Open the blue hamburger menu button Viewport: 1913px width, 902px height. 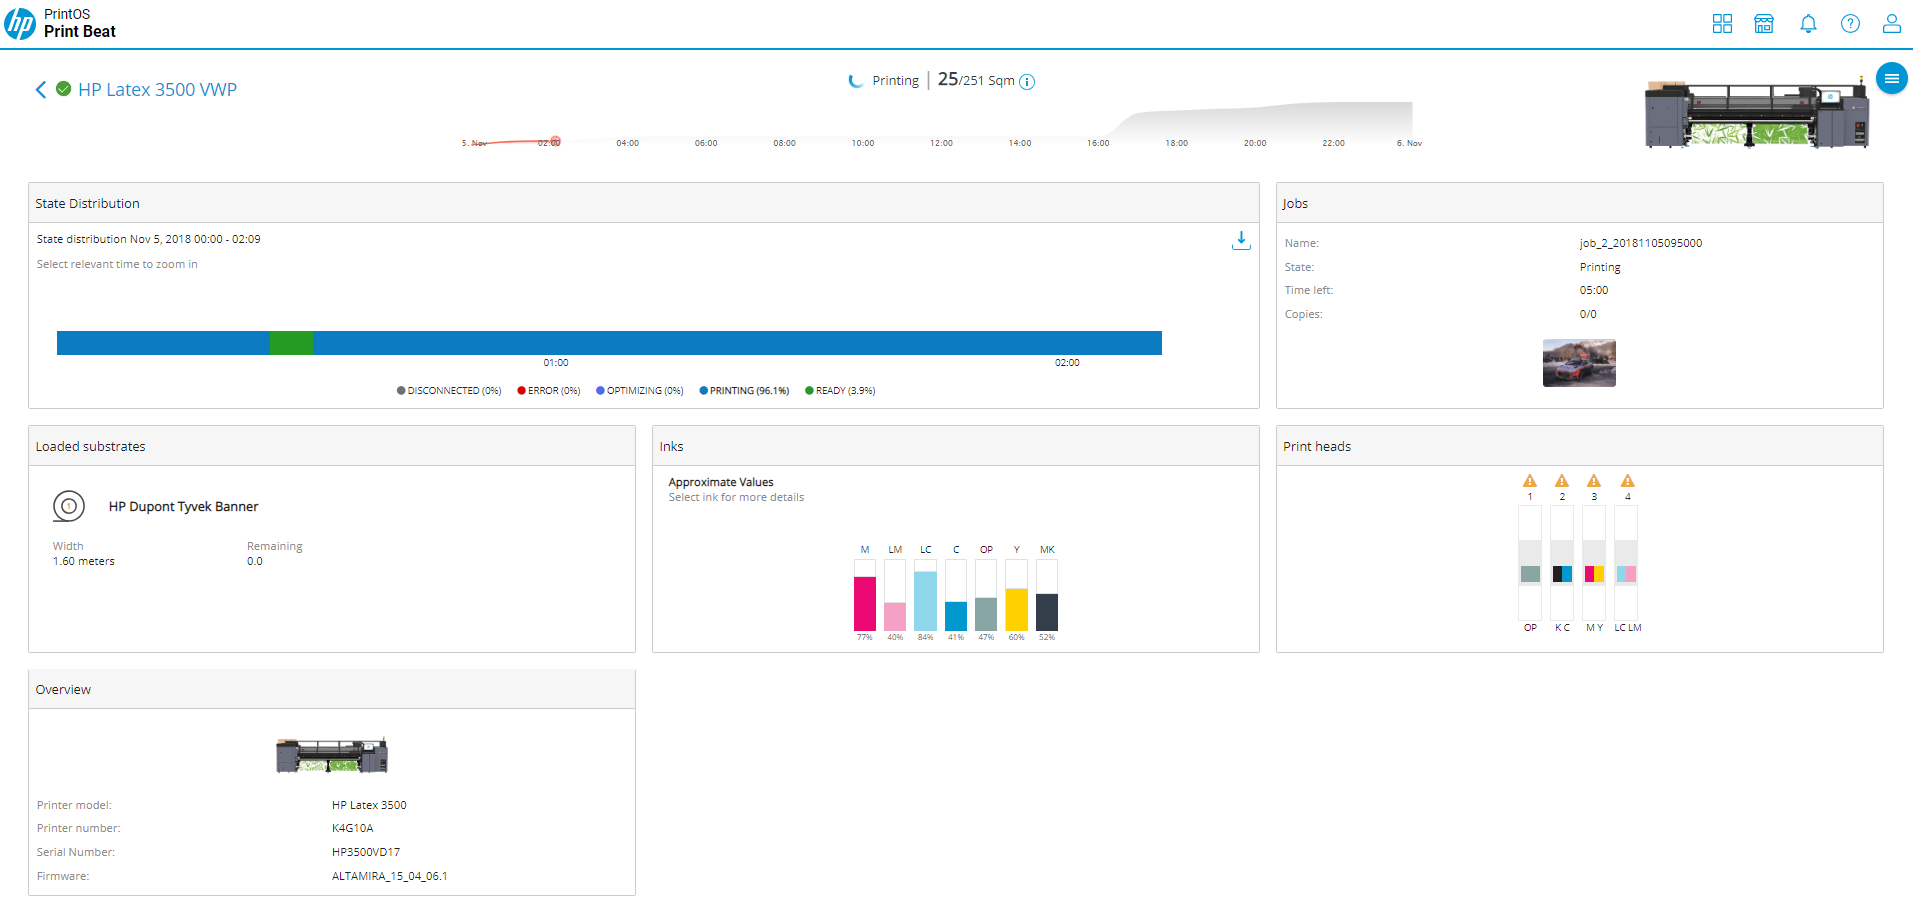coord(1891,78)
